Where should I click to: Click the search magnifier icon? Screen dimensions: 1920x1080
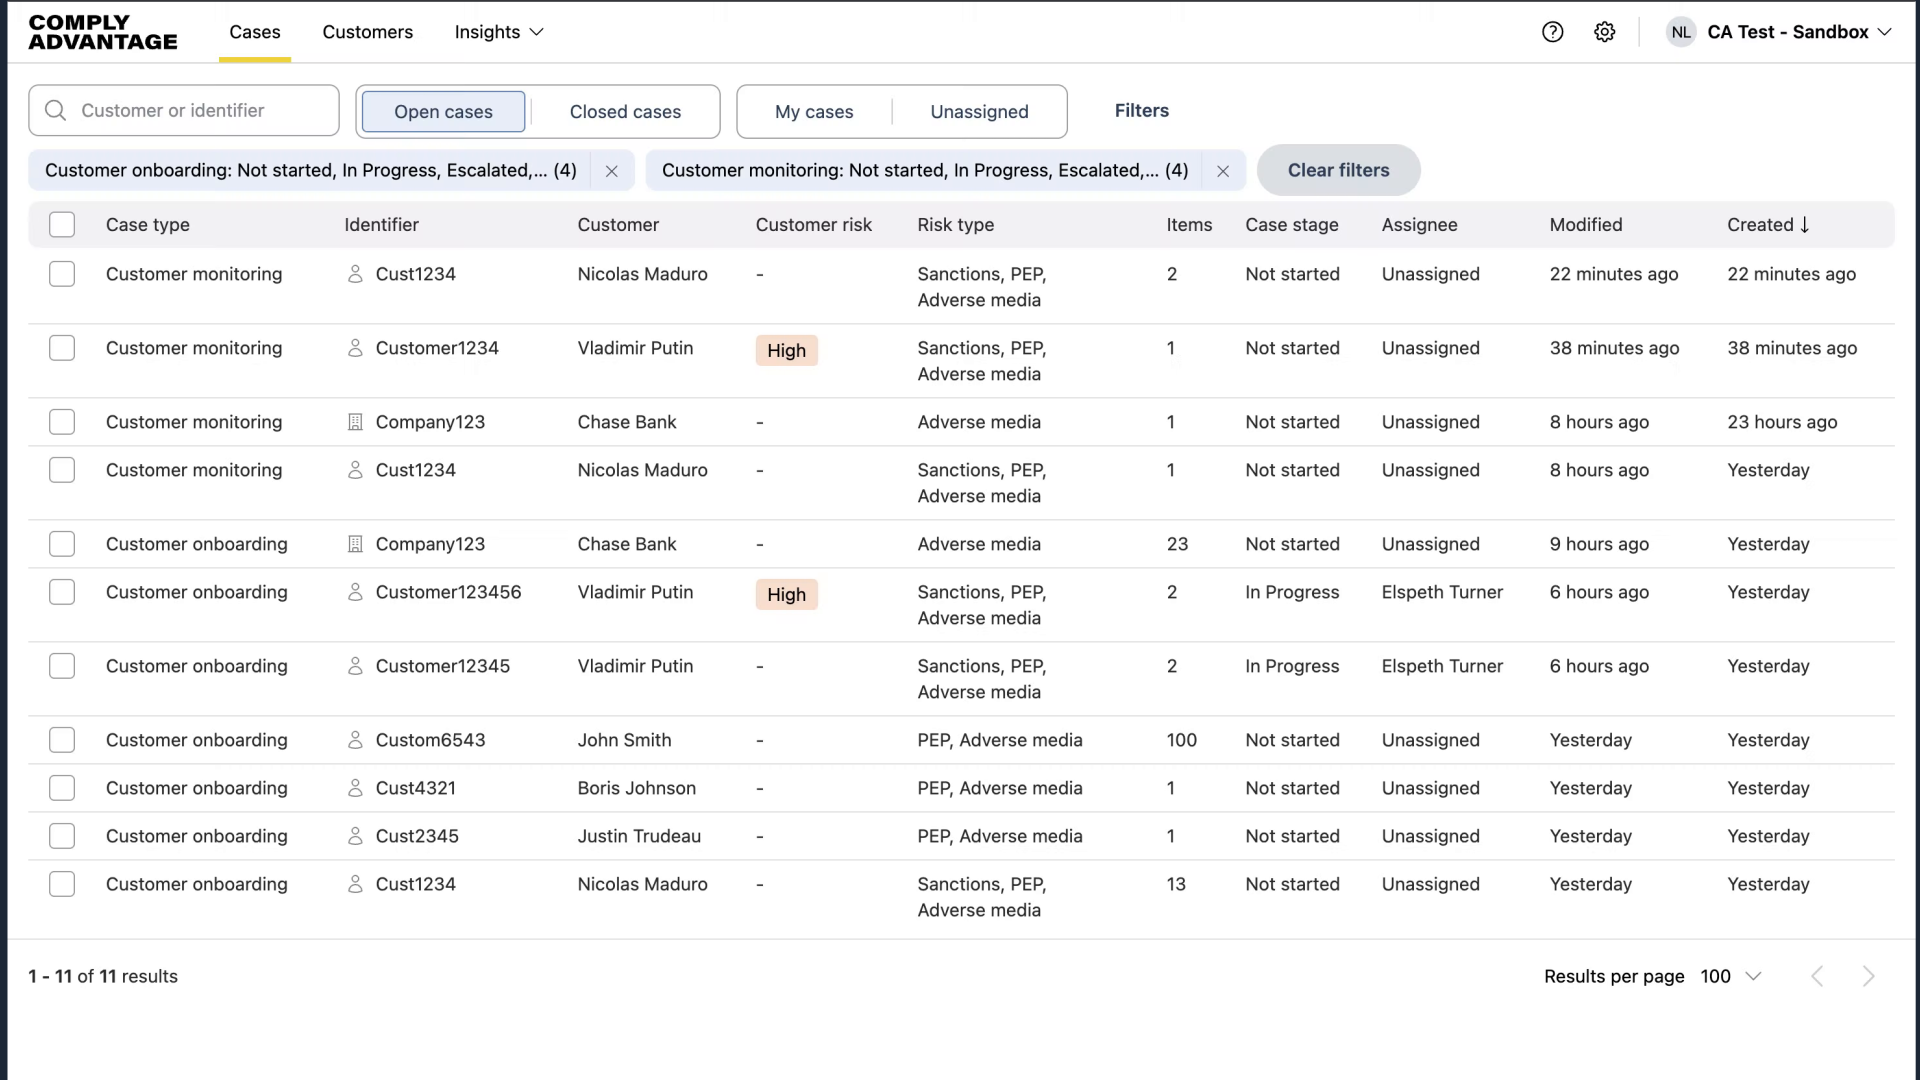point(56,111)
